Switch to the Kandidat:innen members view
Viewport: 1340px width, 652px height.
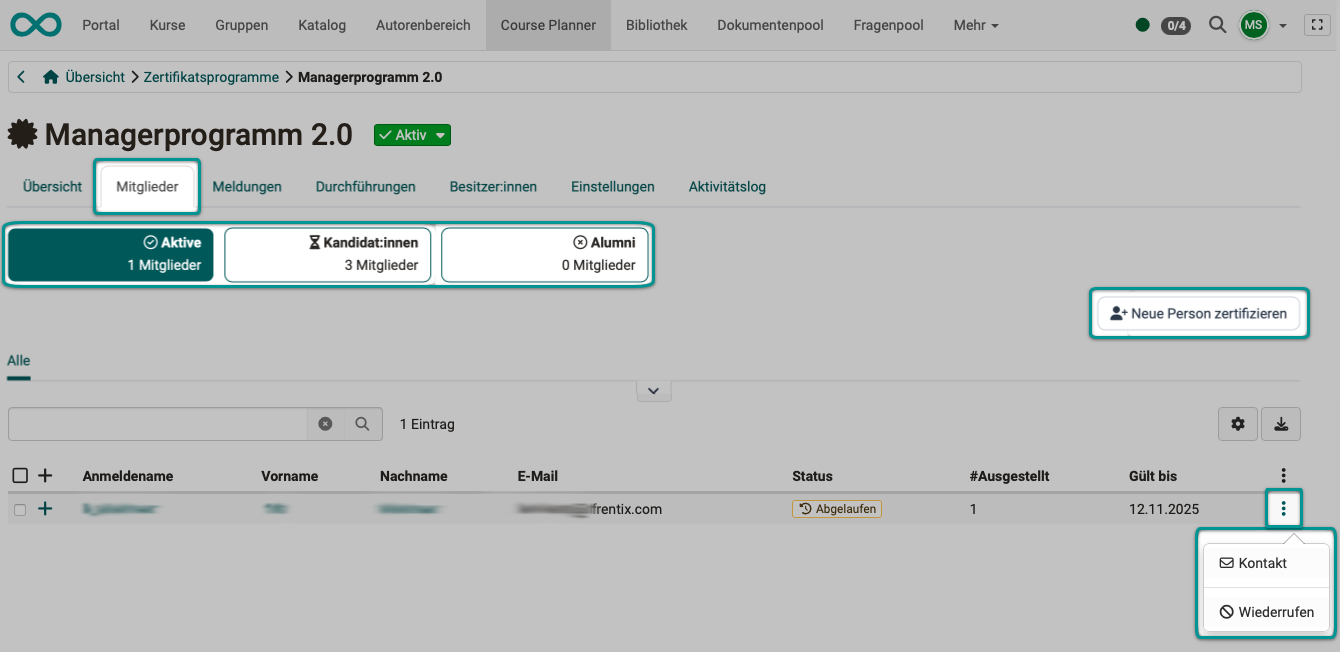pyautogui.click(x=327, y=254)
